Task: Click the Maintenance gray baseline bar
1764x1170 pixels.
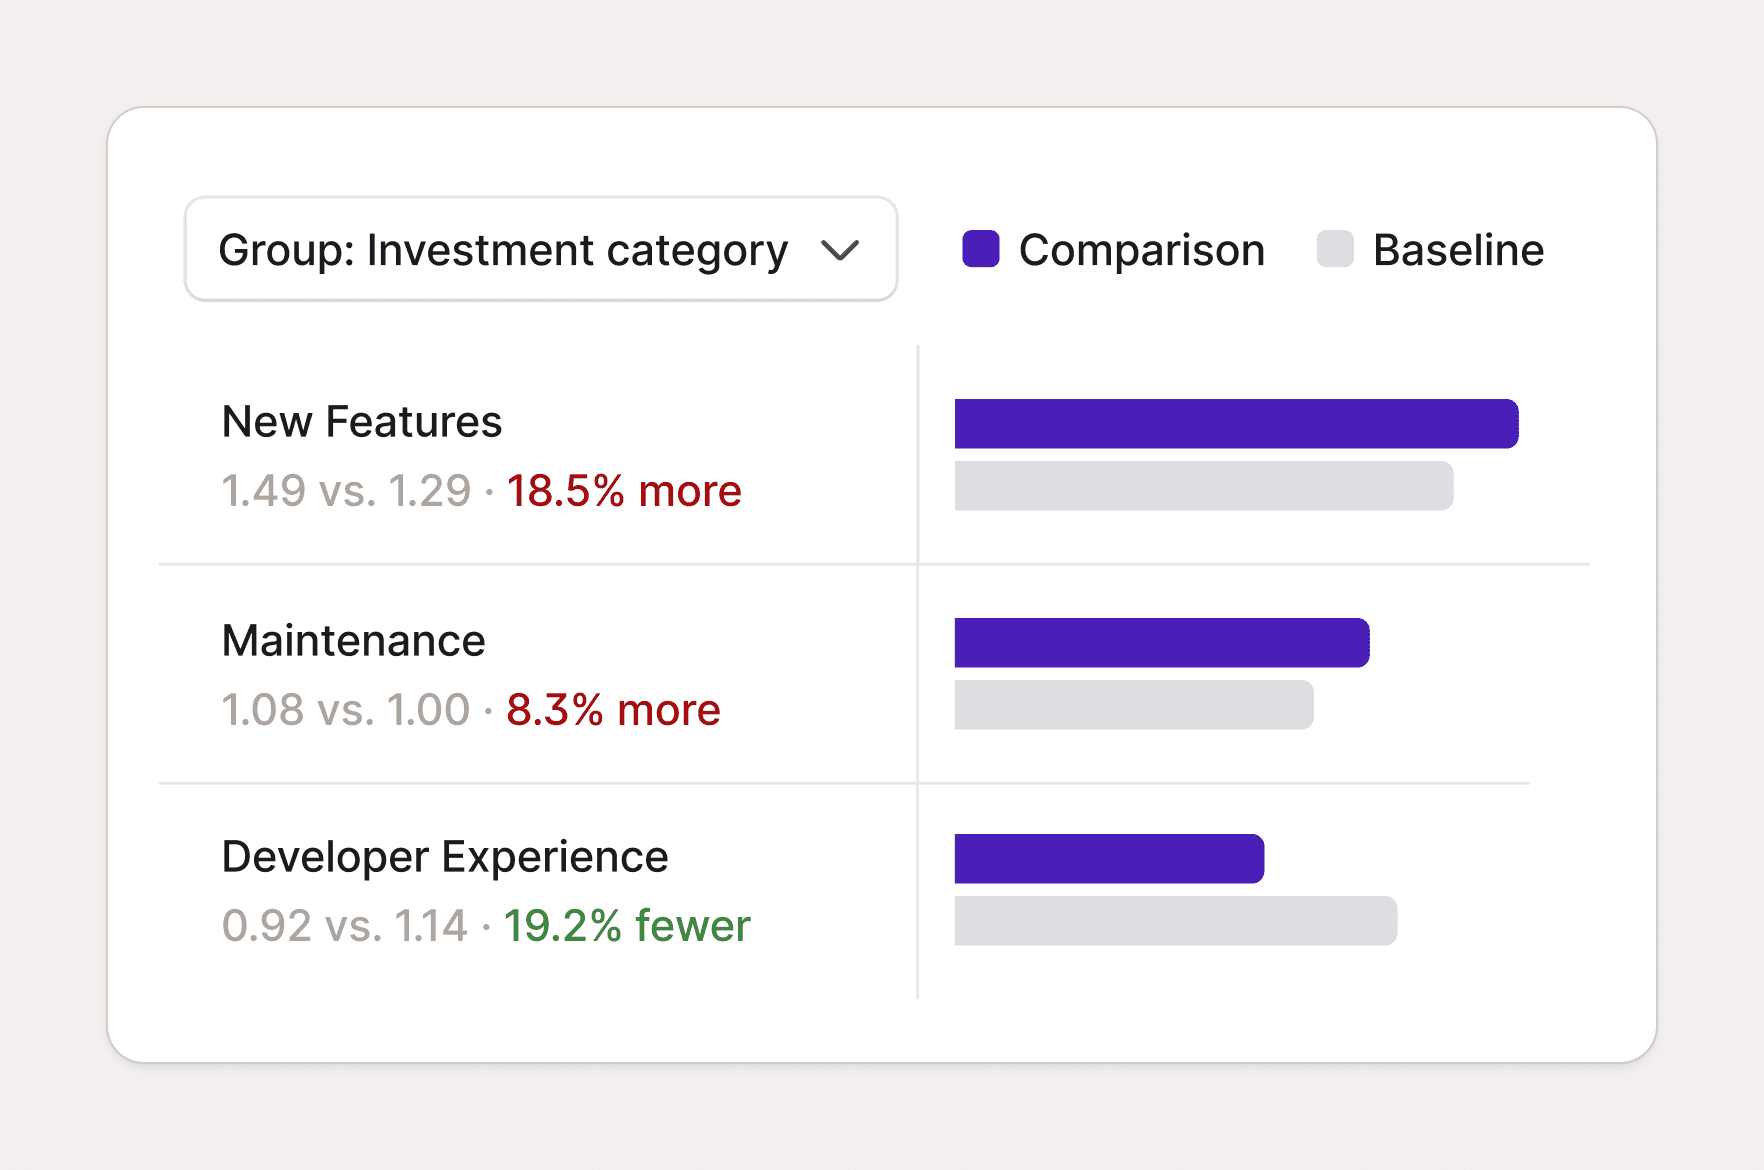Action: tap(1133, 705)
